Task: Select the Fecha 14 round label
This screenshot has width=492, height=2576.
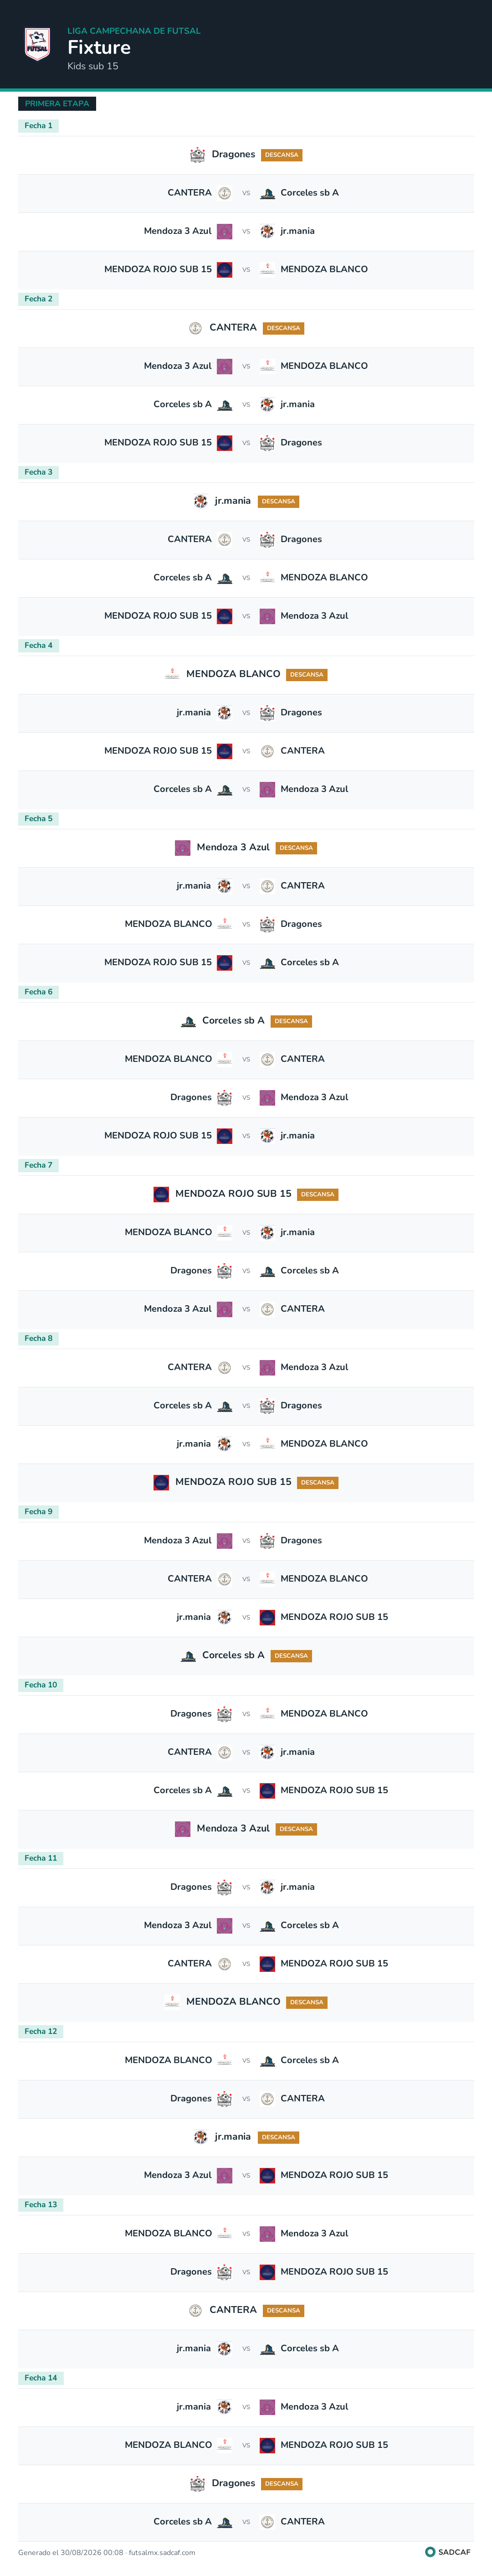Action: pos(41,2378)
